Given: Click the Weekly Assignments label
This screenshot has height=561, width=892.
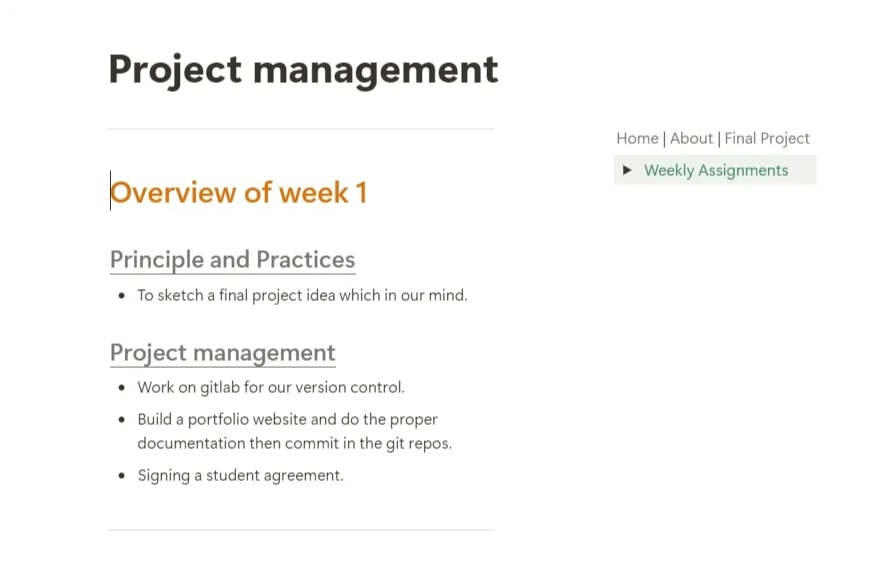Looking at the screenshot, I should pos(716,170).
